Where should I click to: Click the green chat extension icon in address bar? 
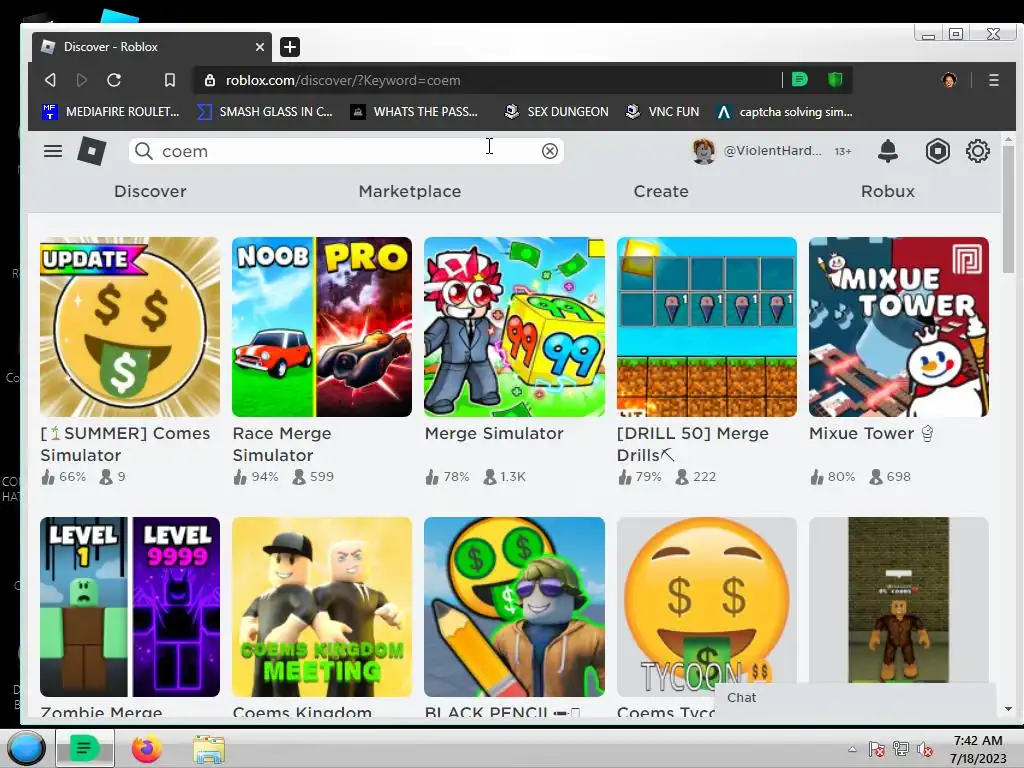(800, 80)
